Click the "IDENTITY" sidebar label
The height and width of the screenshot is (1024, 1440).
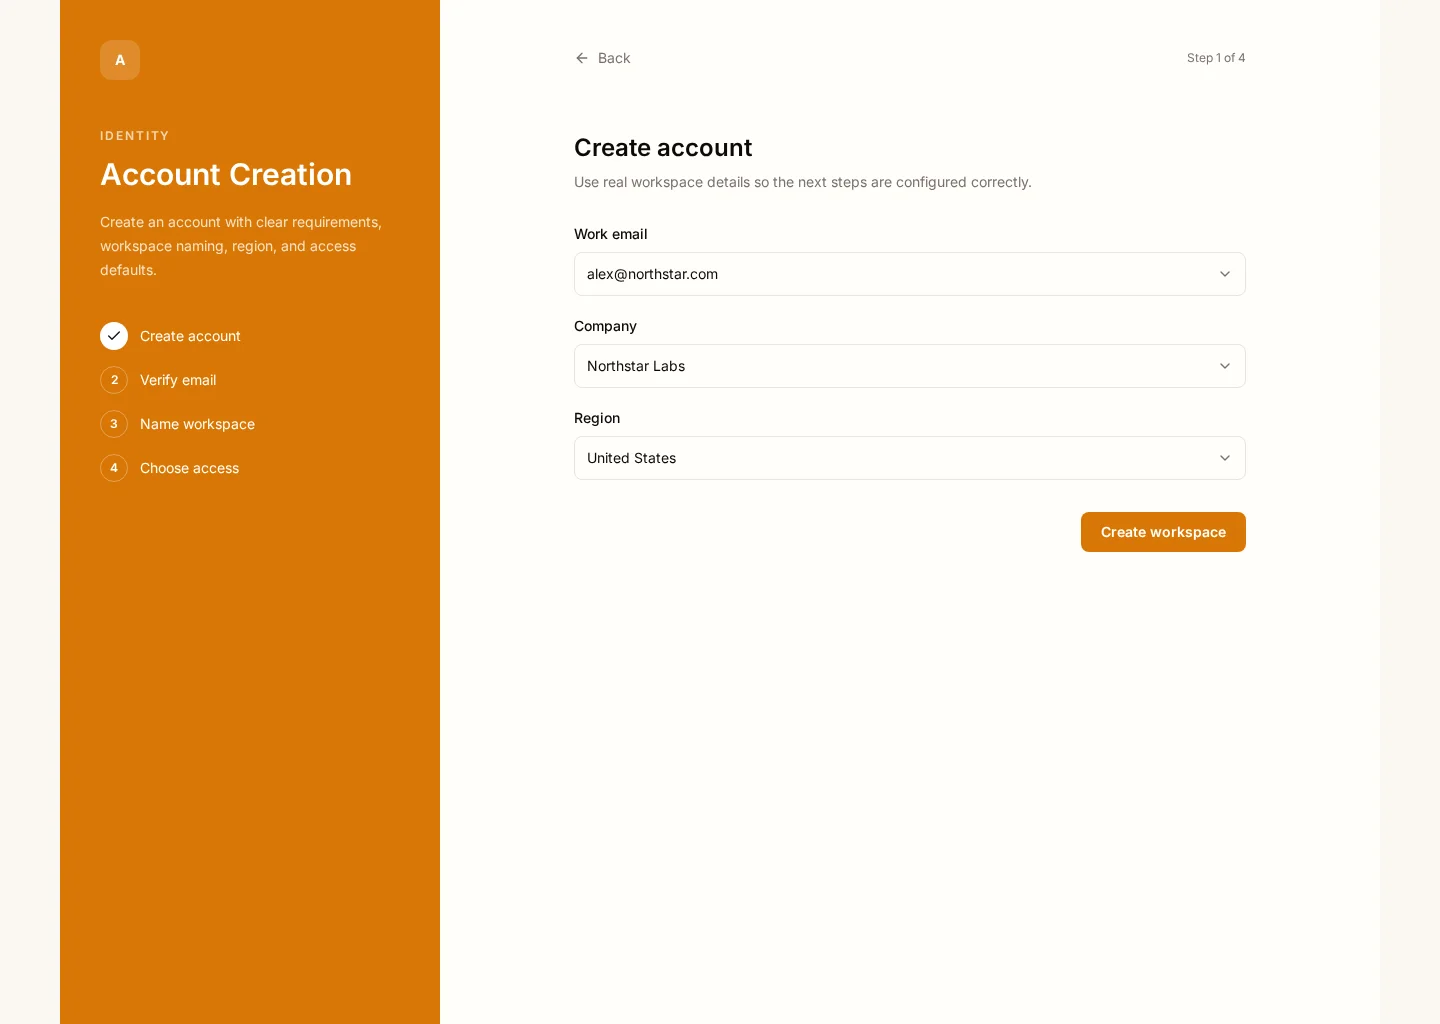click(x=135, y=136)
